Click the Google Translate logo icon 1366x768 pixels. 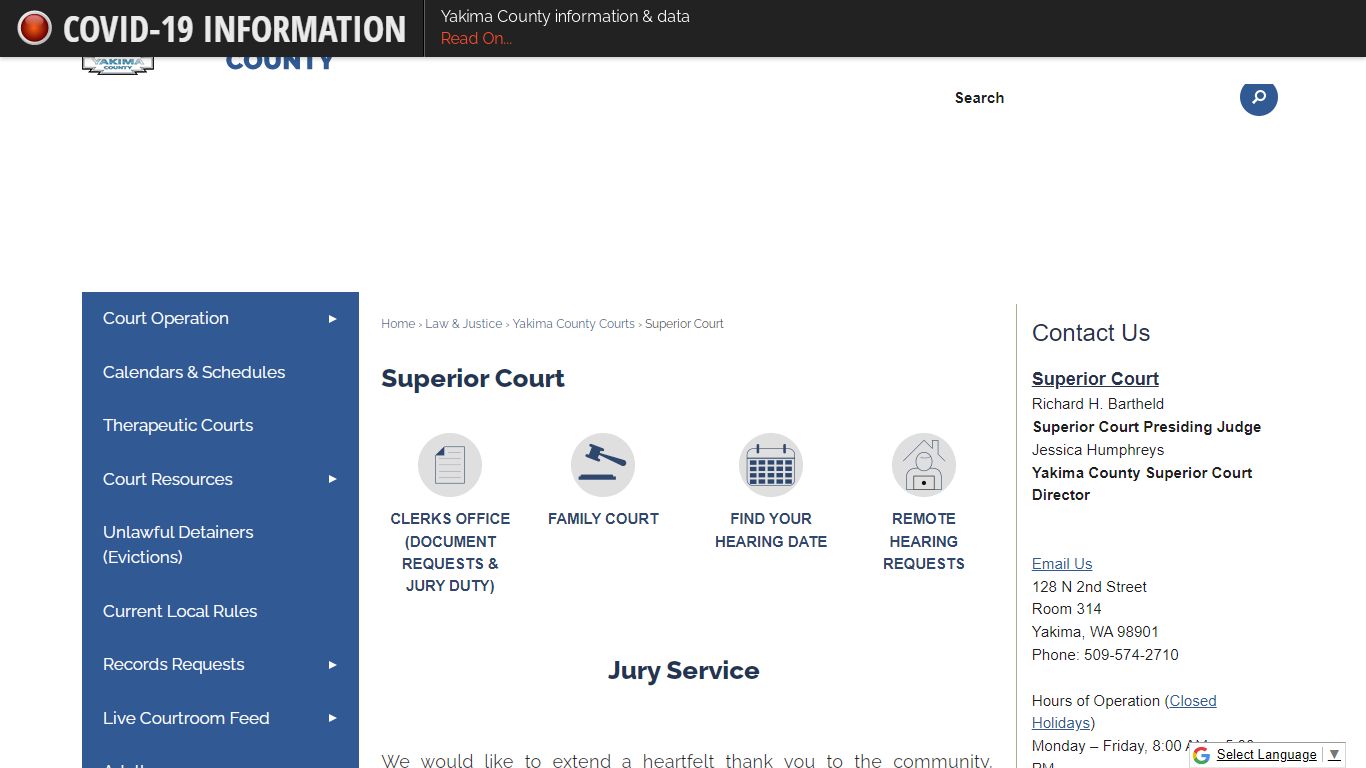(1202, 755)
